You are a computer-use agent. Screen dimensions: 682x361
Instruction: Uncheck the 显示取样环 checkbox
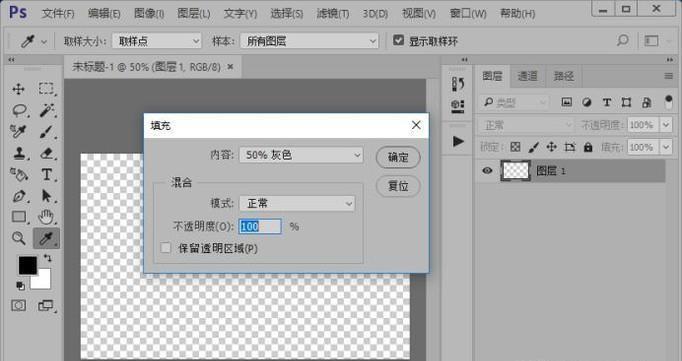click(x=398, y=40)
